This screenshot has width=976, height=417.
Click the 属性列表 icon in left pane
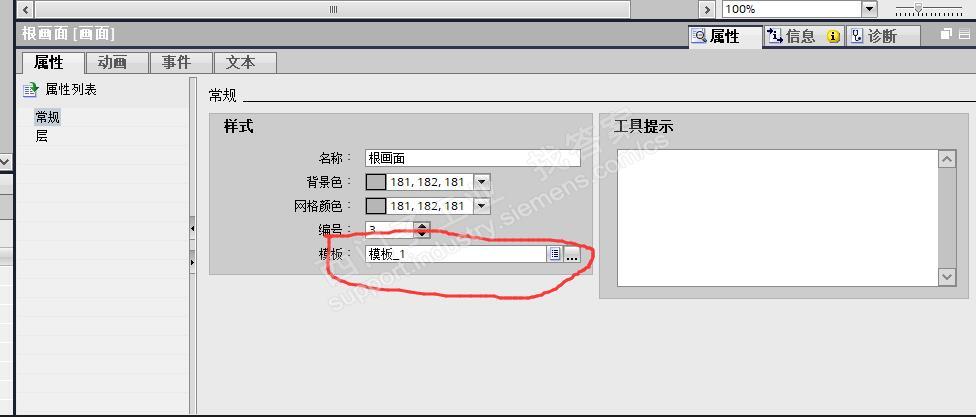click(x=30, y=90)
